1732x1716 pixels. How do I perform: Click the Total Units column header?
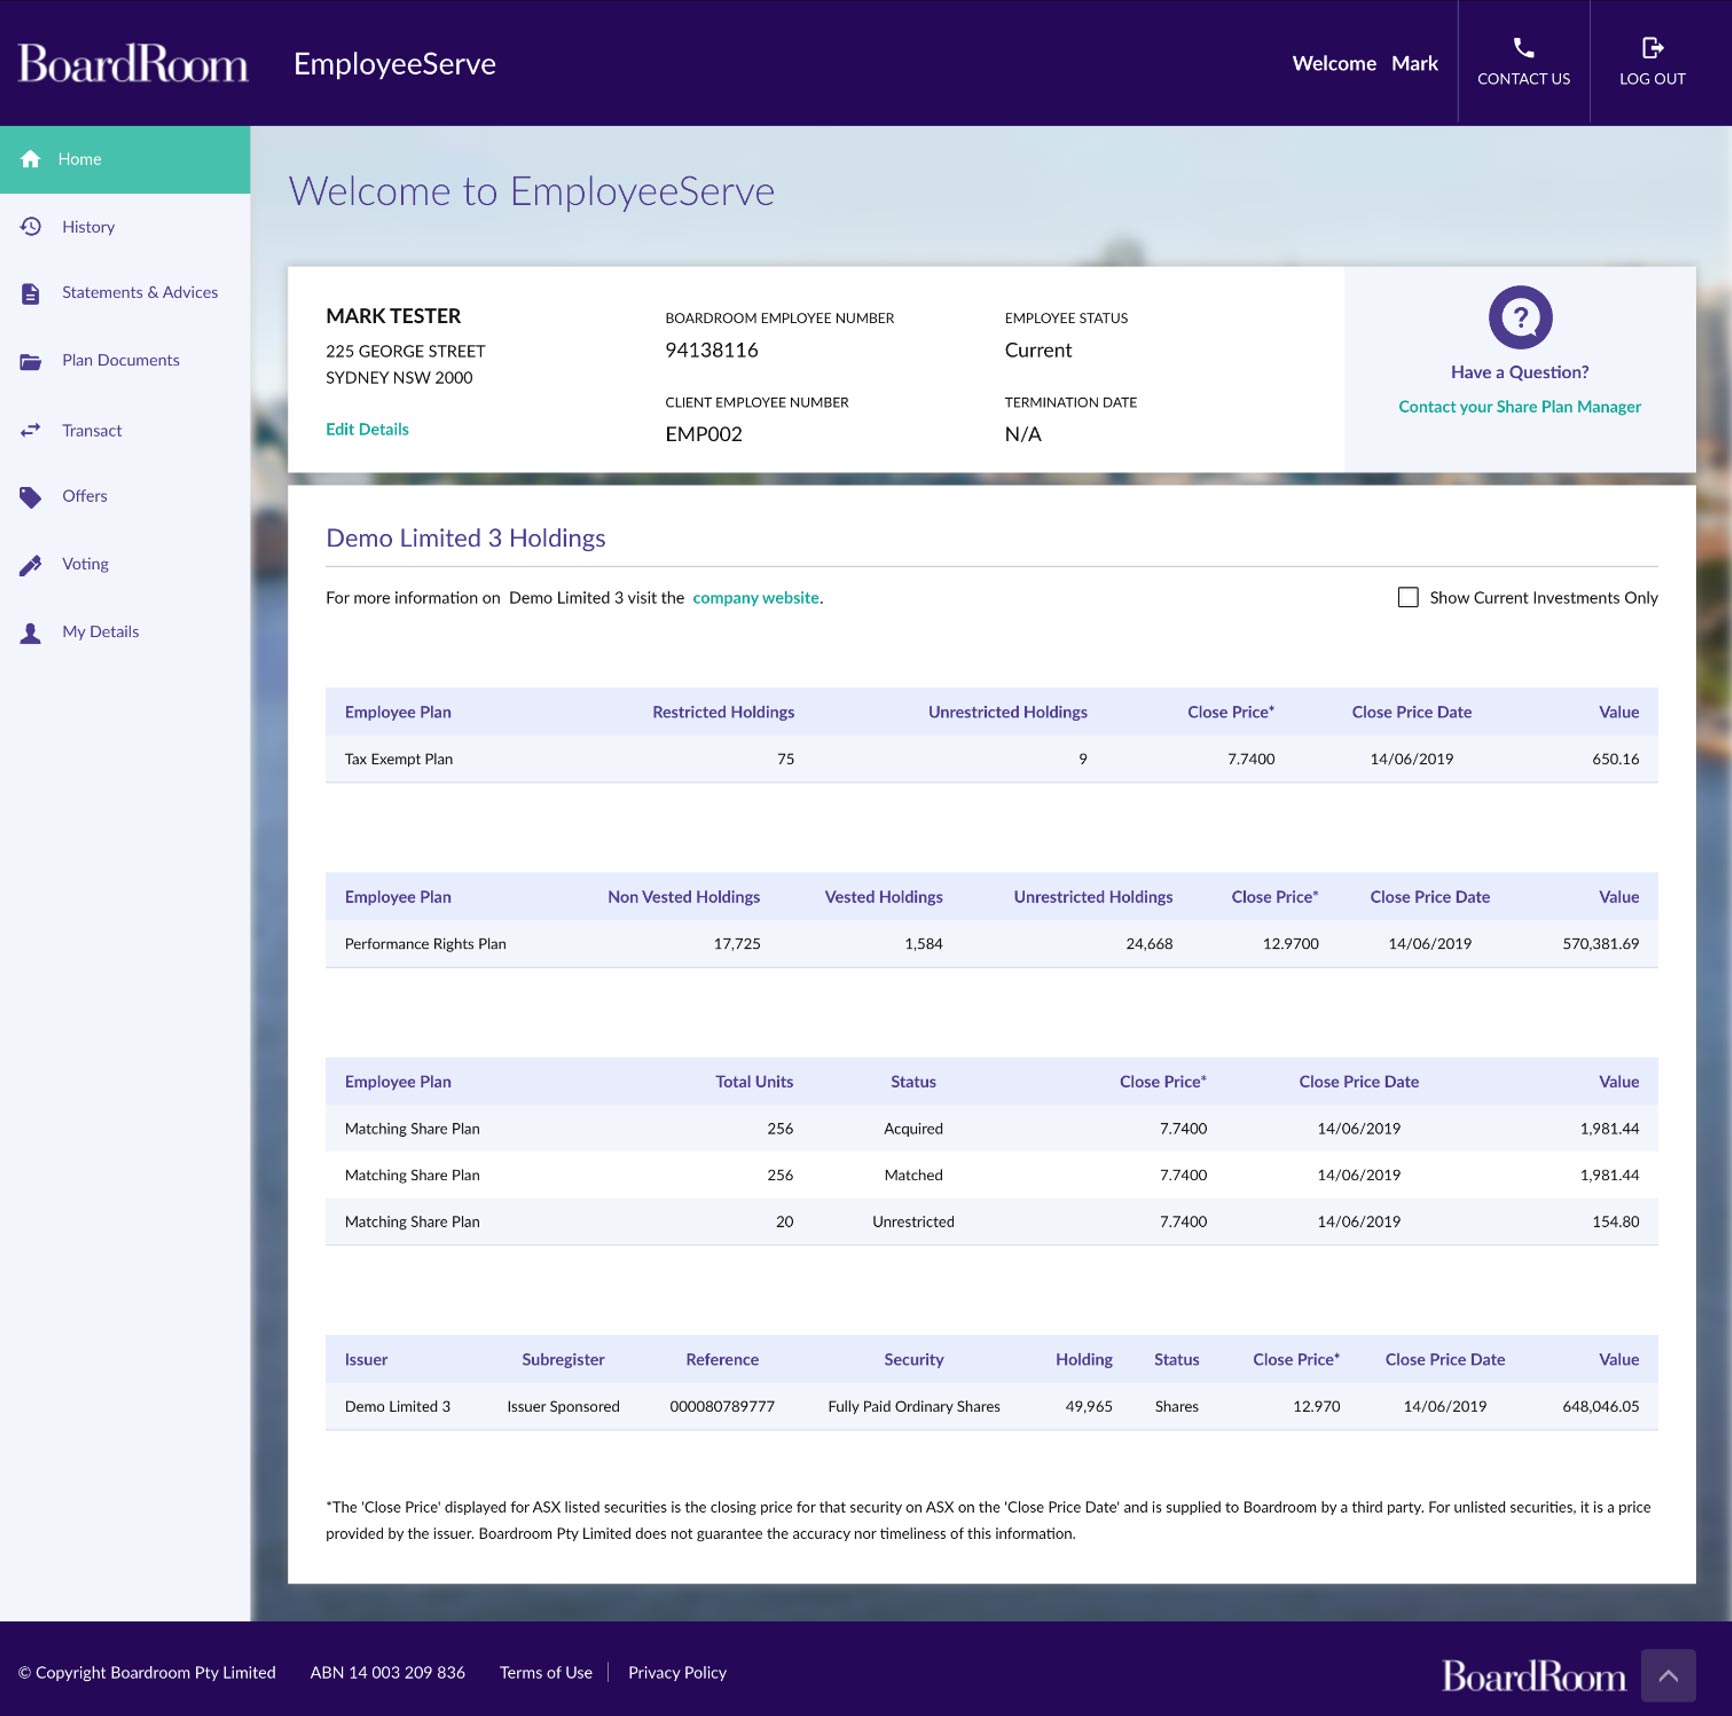[754, 1082]
